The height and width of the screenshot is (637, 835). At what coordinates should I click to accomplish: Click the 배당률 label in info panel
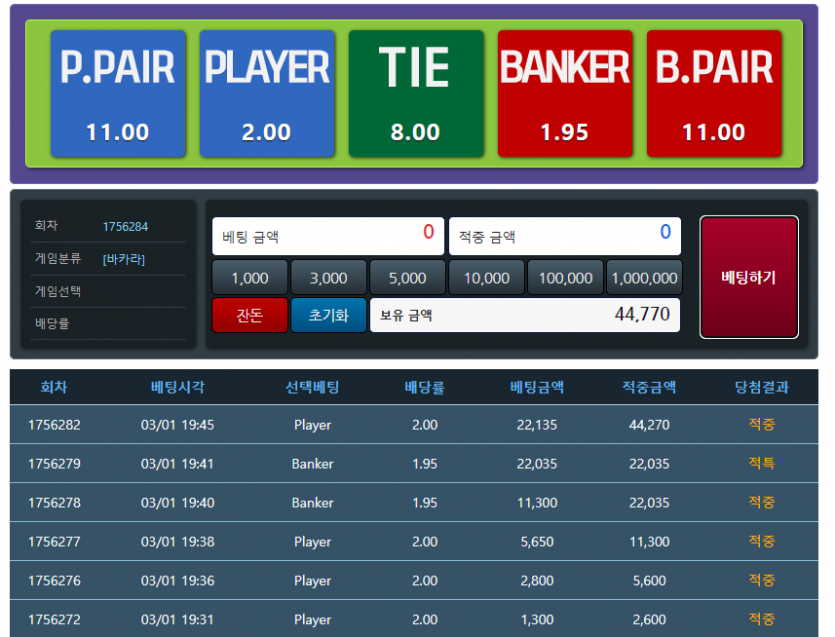click(x=52, y=323)
